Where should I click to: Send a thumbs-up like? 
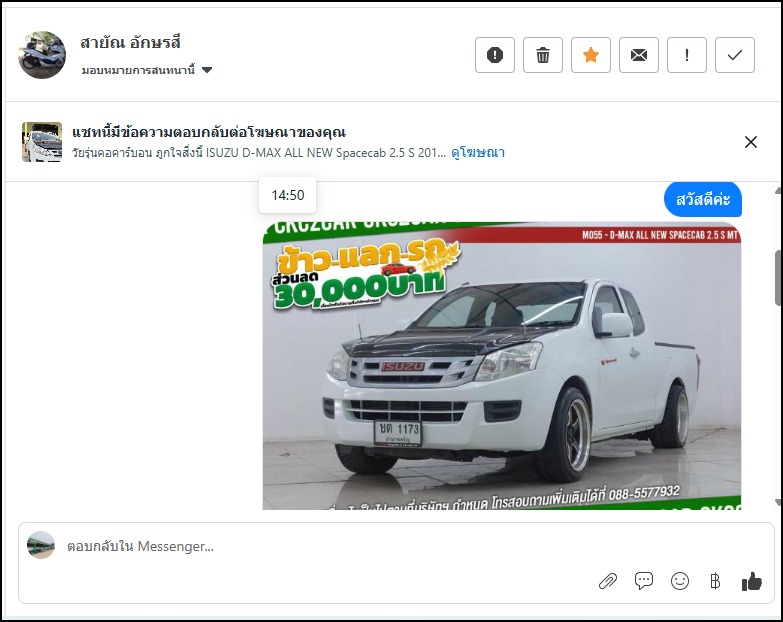point(752,581)
